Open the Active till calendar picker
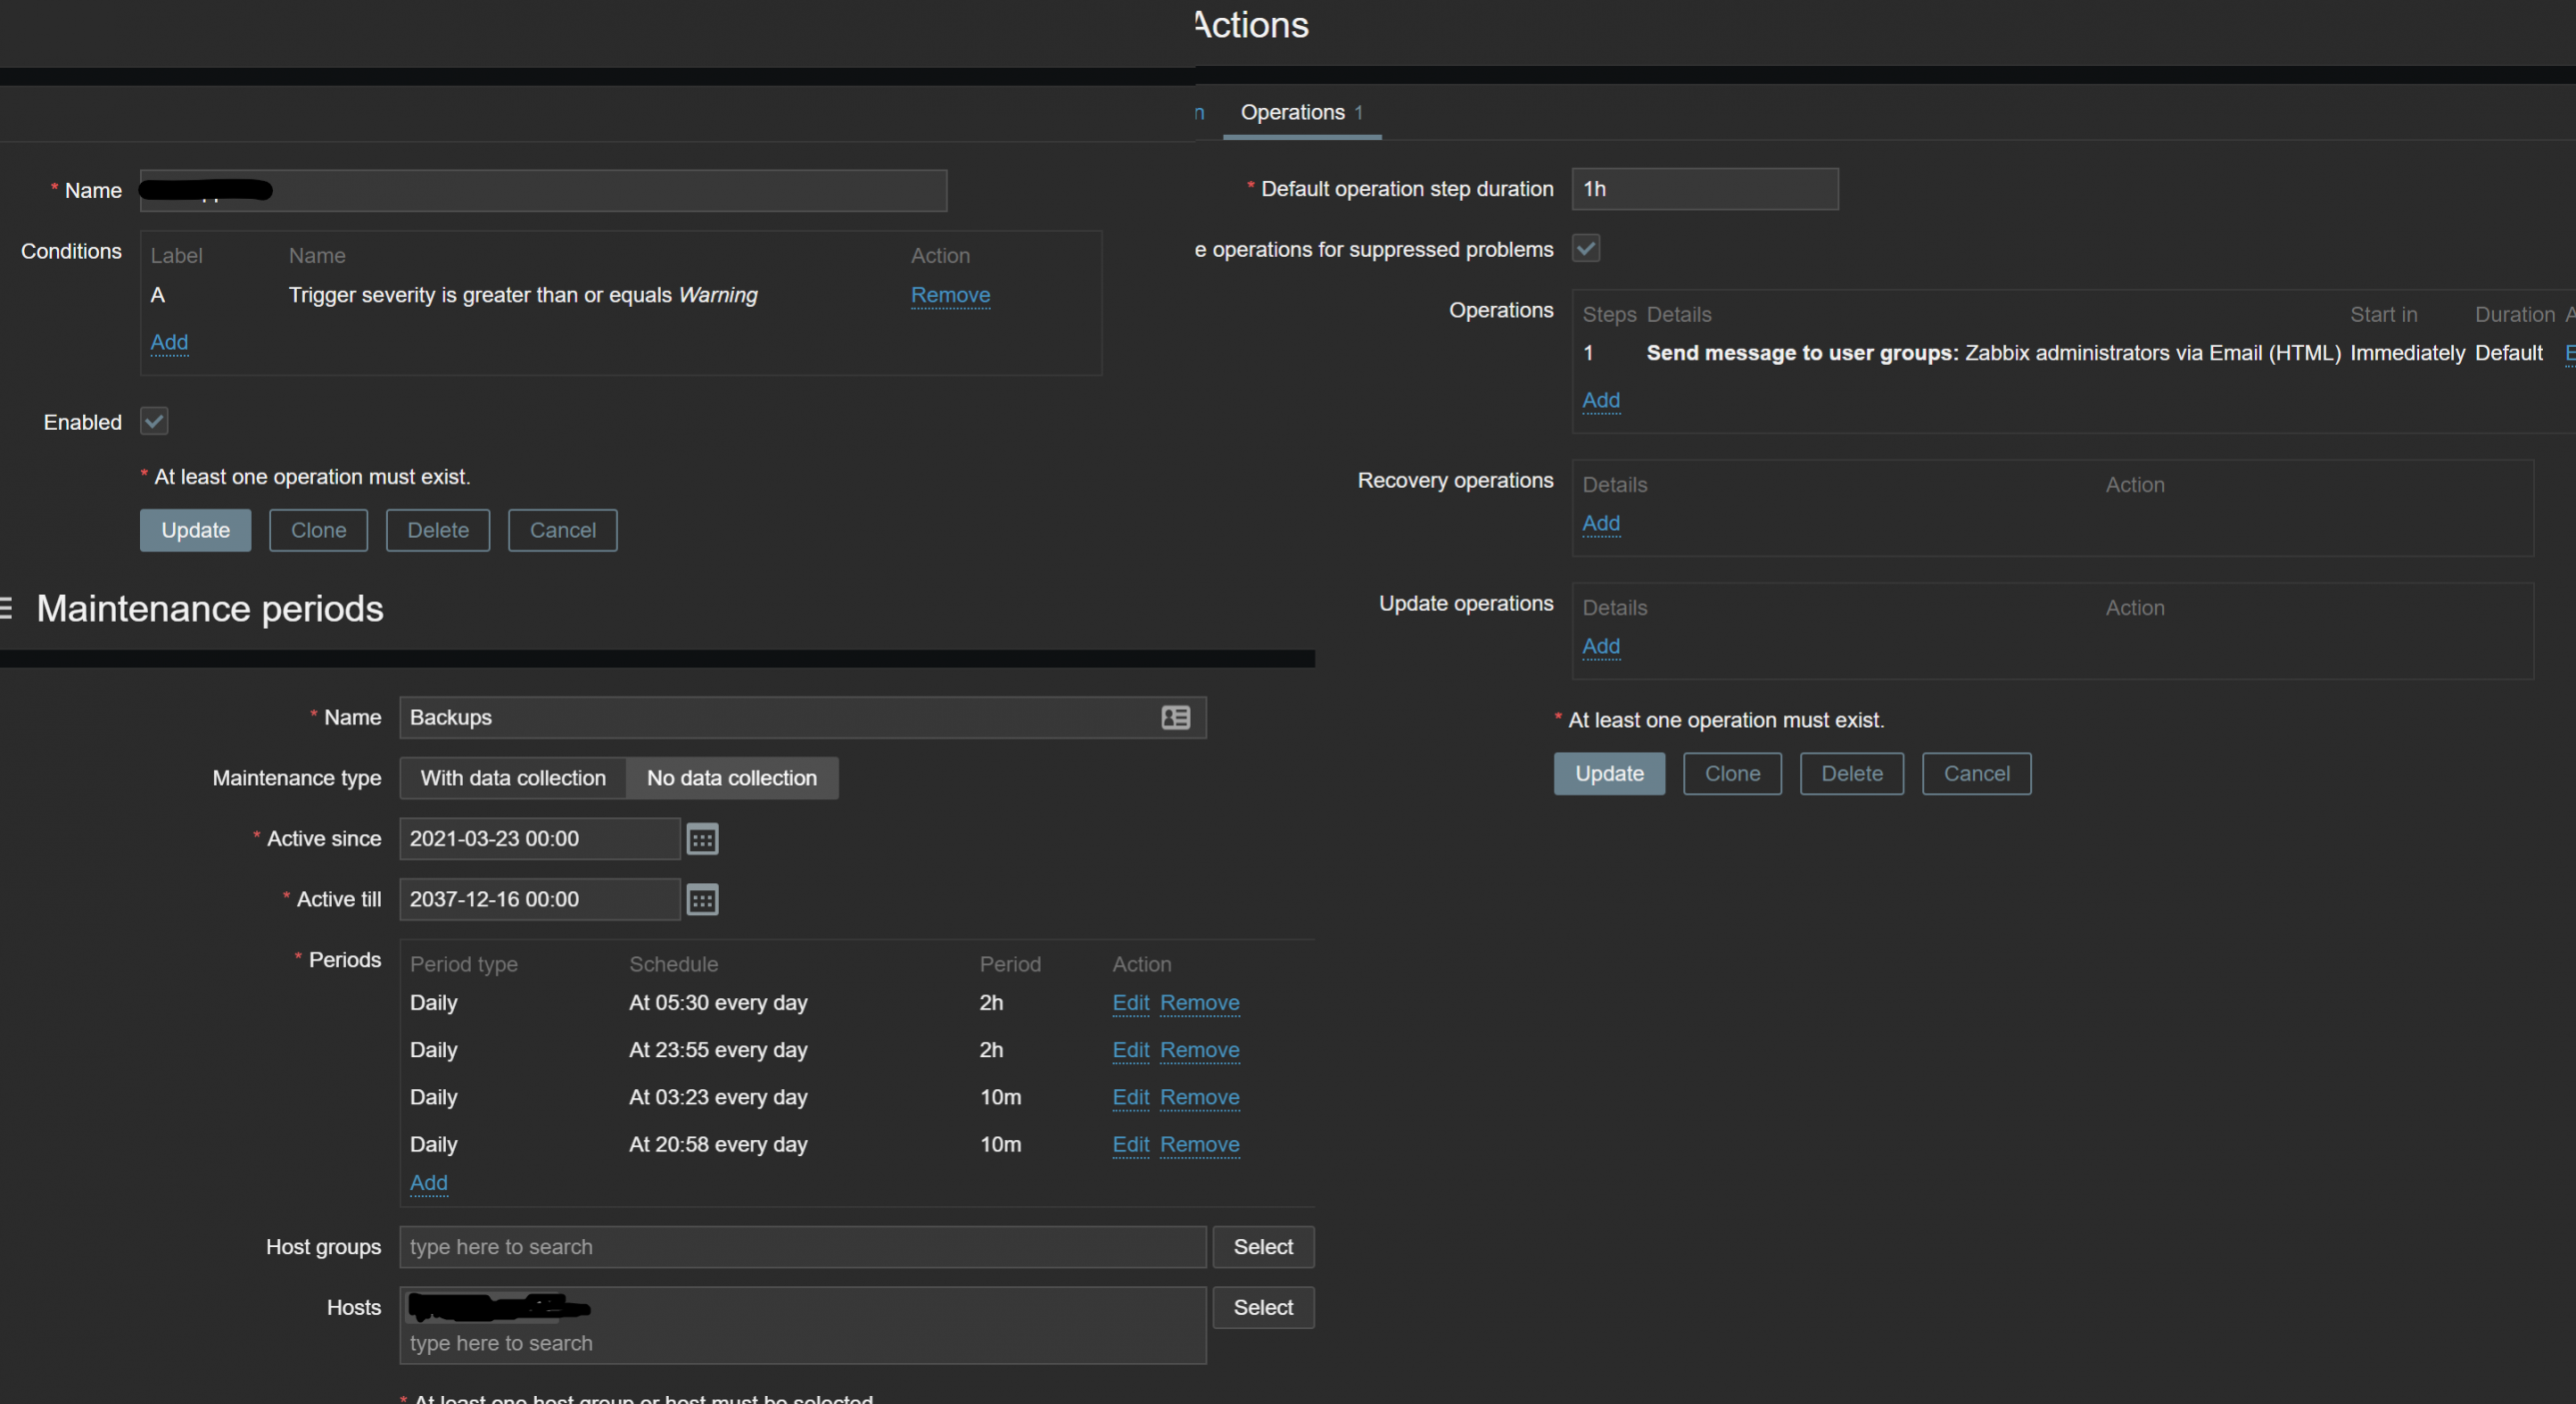The width and height of the screenshot is (2576, 1404). (702, 899)
